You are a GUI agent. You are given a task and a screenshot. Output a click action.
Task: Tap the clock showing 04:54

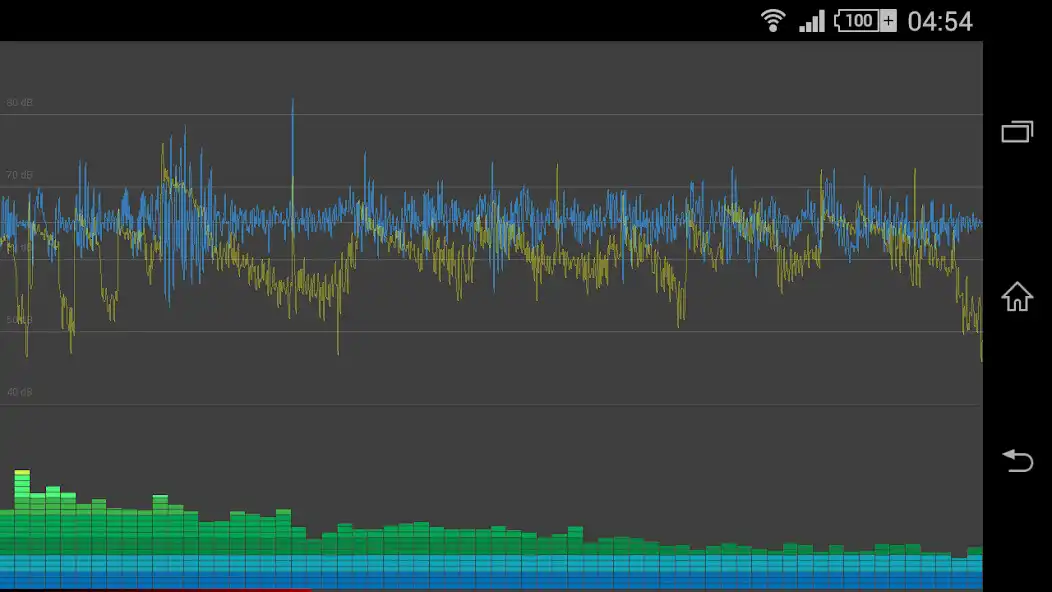[940, 20]
